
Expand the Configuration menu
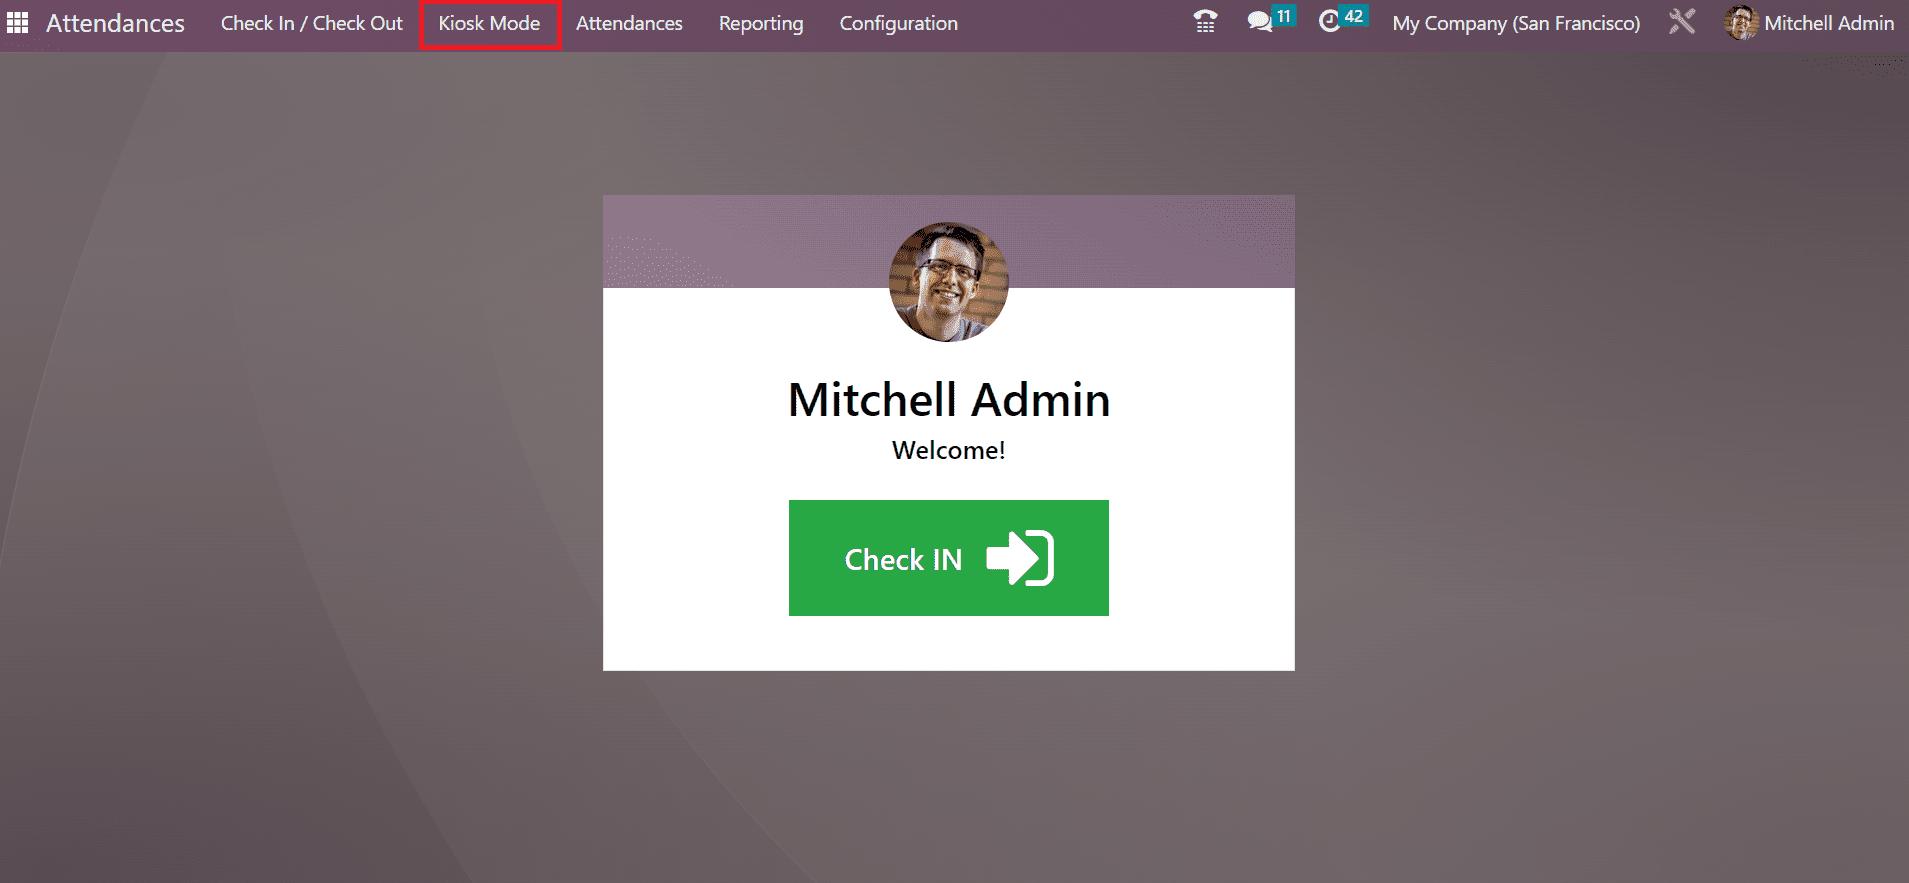(x=898, y=23)
